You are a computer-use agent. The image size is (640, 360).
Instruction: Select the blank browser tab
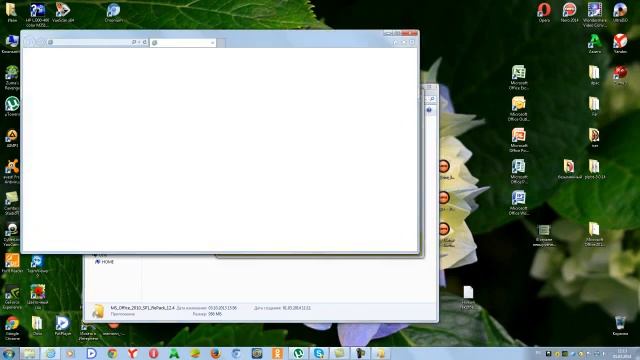coord(183,42)
